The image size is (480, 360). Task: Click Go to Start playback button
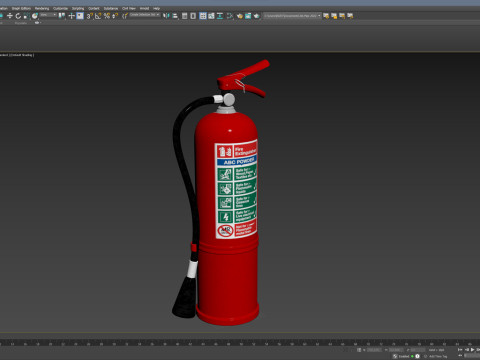[x=460, y=349]
